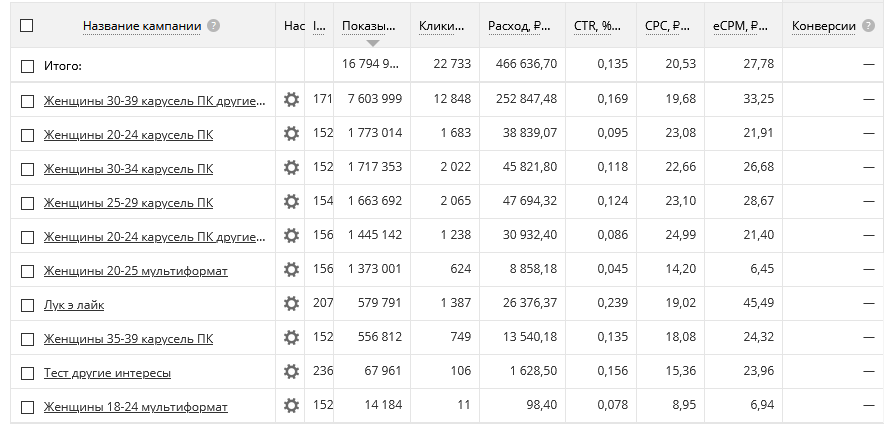Open campaign Тест другие интересы
The height and width of the screenshot is (426, 884).
tap(107, 373)
